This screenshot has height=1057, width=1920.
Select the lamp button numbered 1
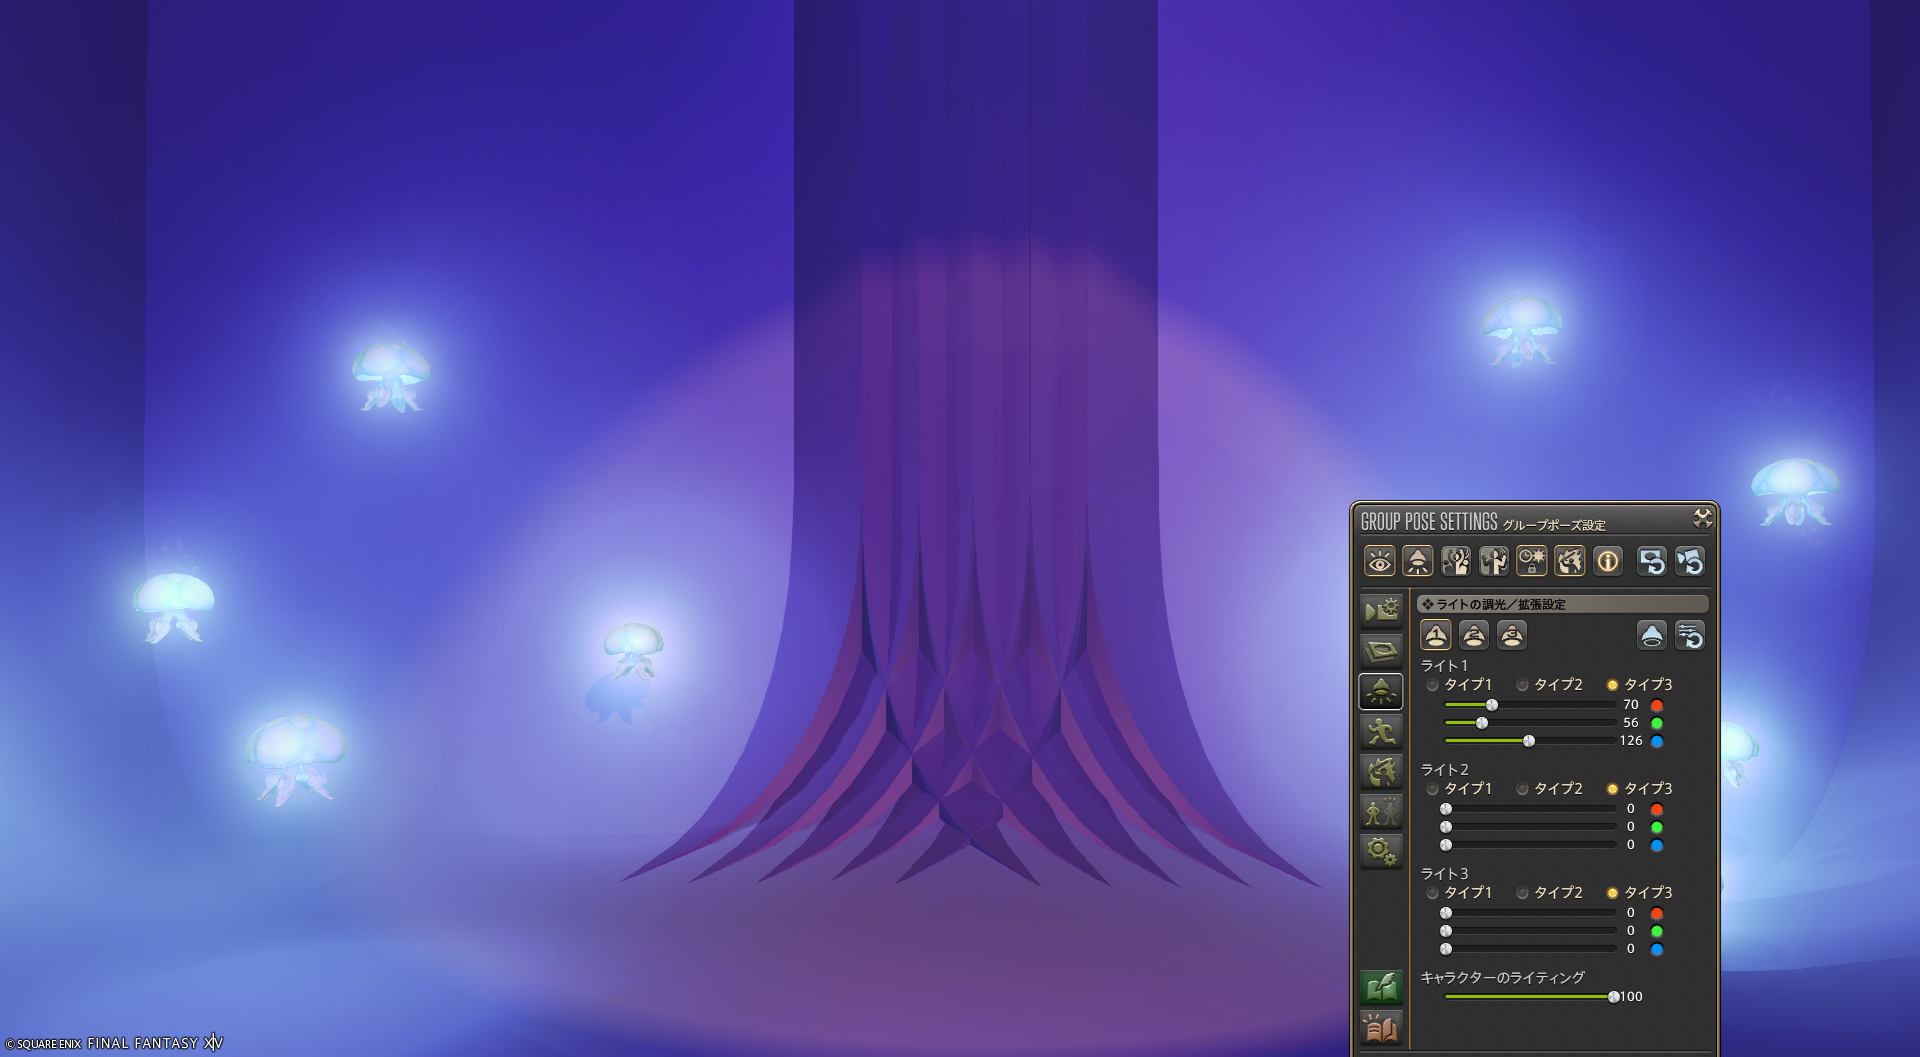[1436, 635]
